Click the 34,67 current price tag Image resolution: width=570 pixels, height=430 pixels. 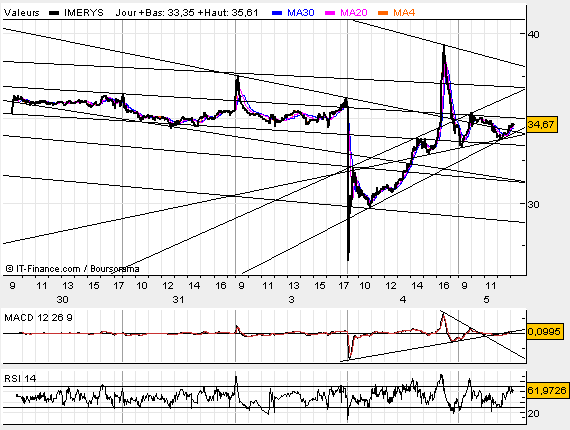542,125
